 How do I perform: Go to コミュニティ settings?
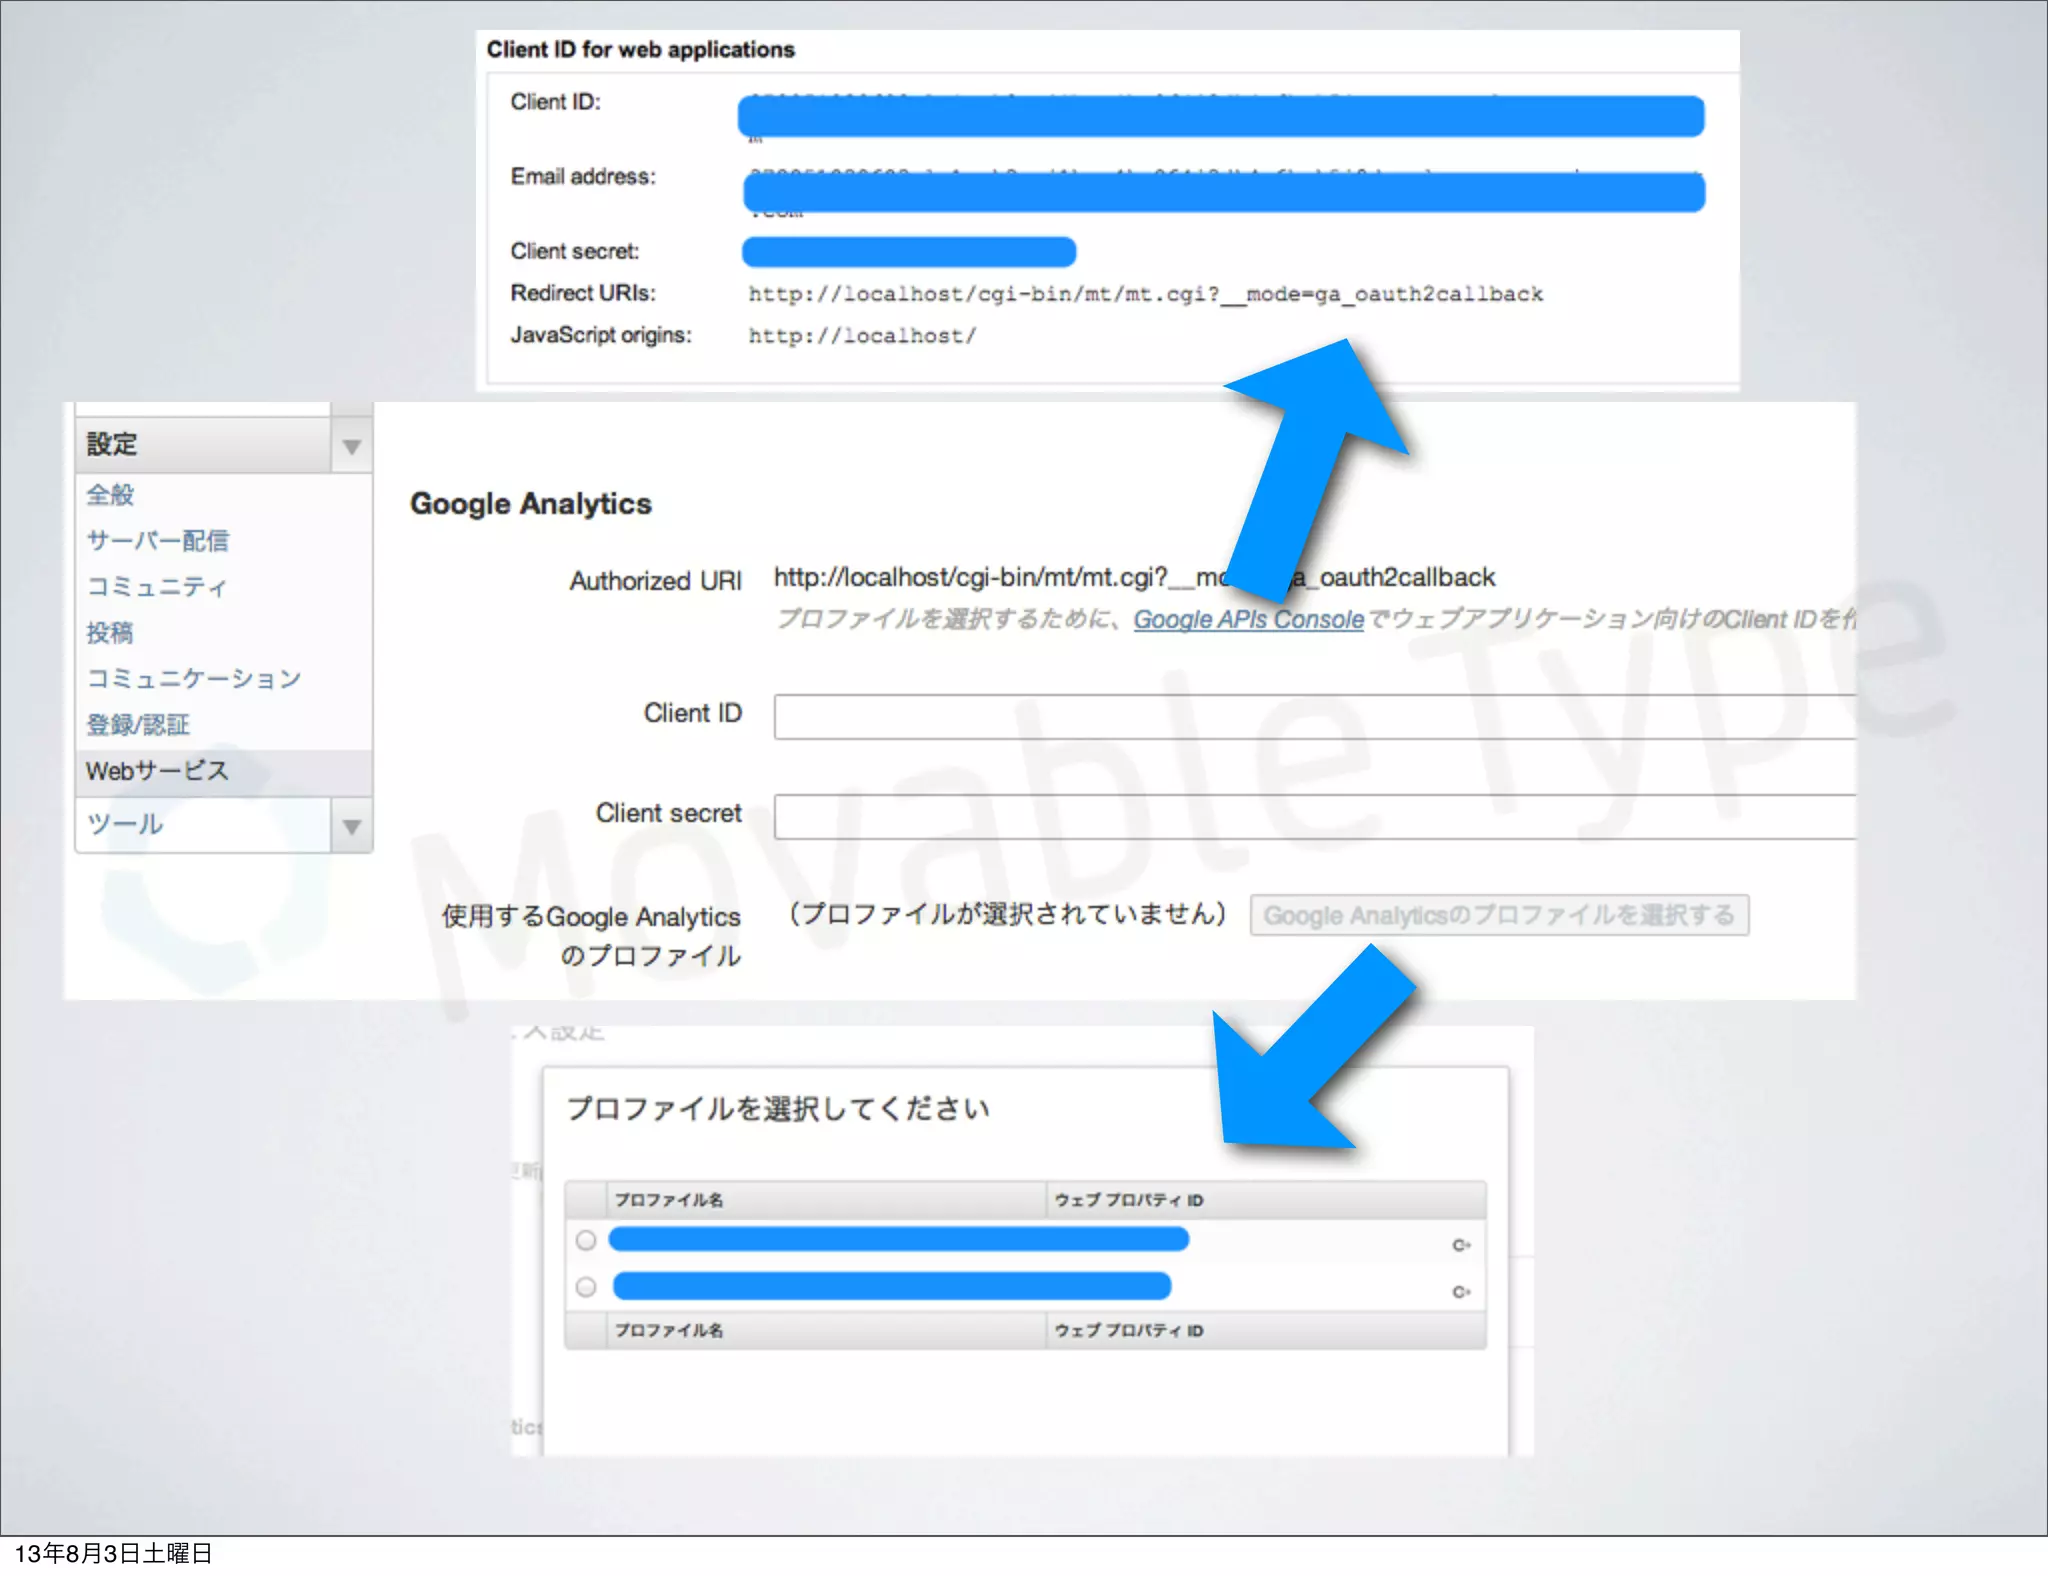pyautogui.click(x=156, y=586)
